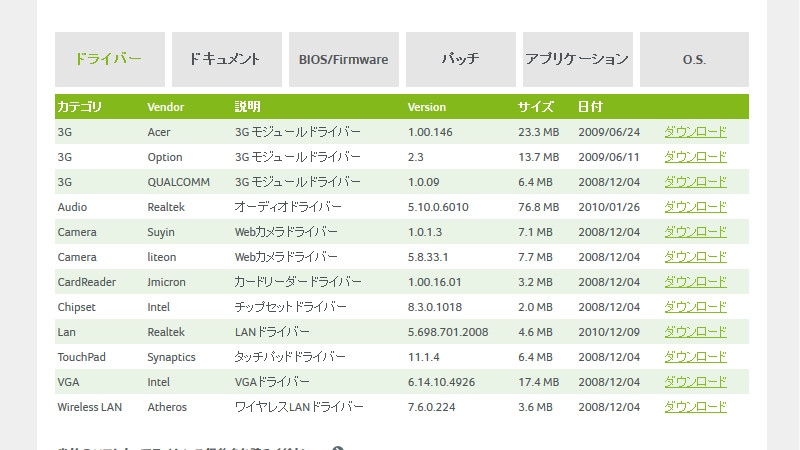Click the 説明 column header
Image resolution: width=800 pixels, height=450 pixels.
click(247, 107)
